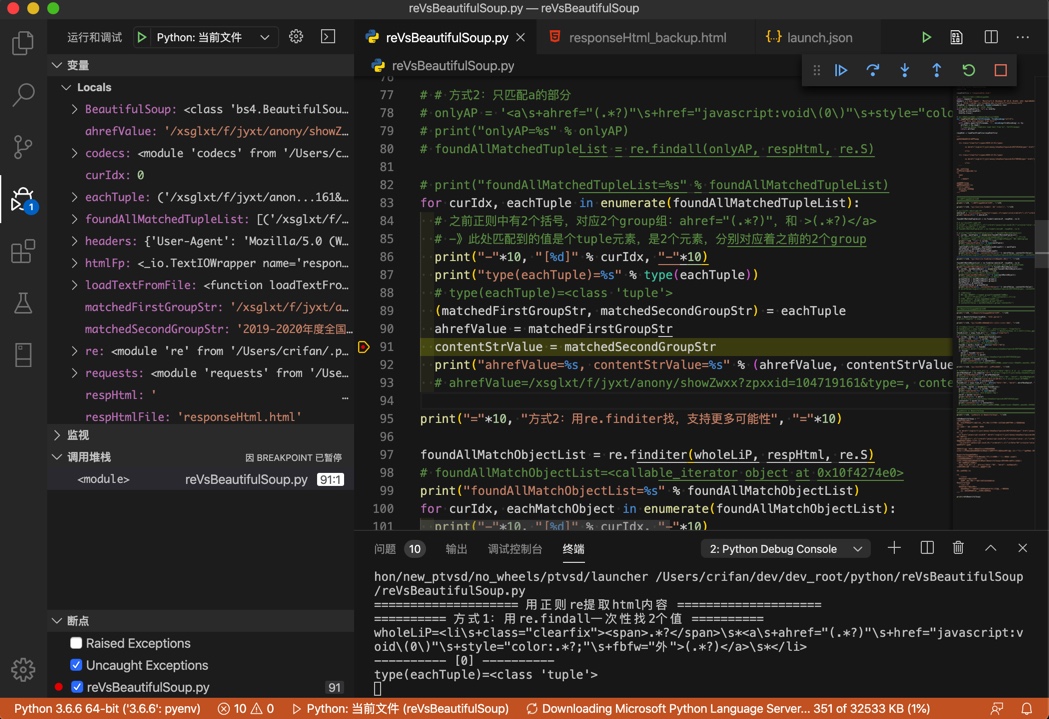Toggle Uncaught Exceptions breakpoint checkbox
Viewport: 1049px width, 719px height.
click(x=76, y=665)
